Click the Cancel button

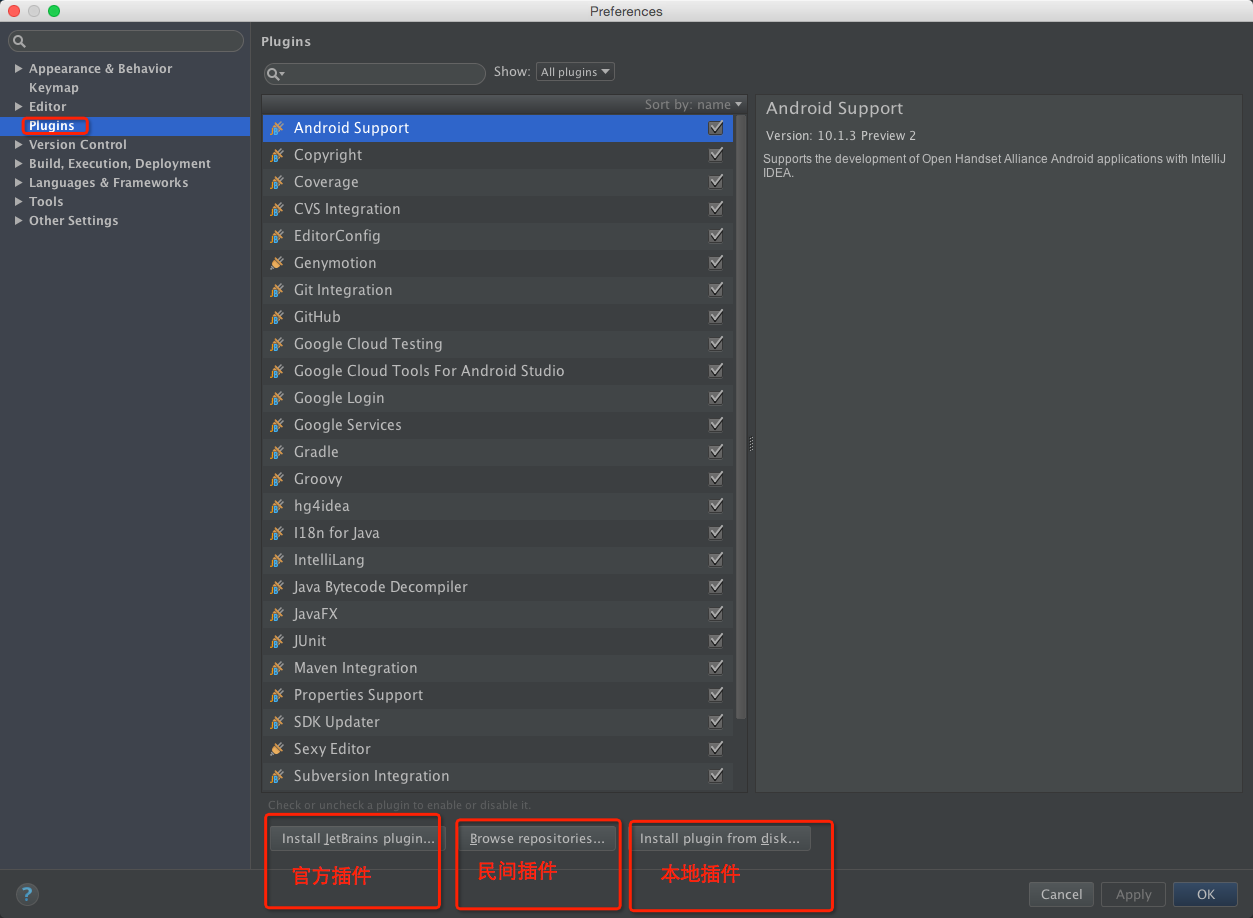1061,895
